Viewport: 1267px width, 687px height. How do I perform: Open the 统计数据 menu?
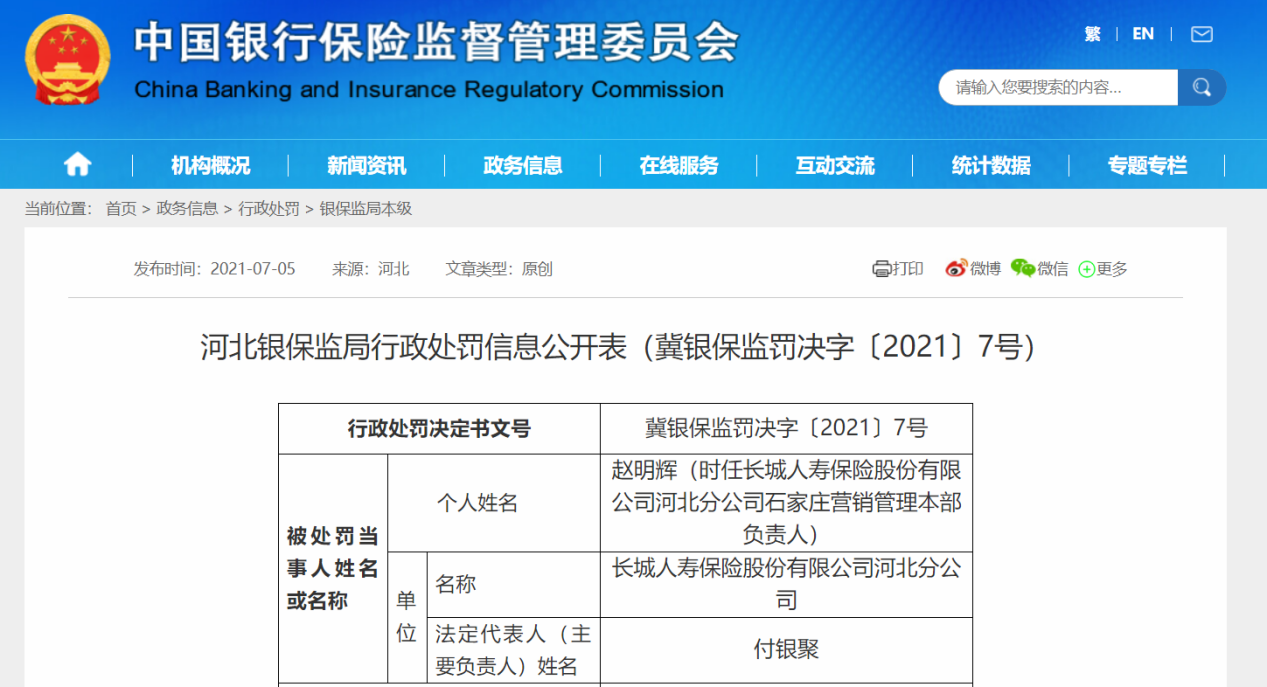click(991, 165)
